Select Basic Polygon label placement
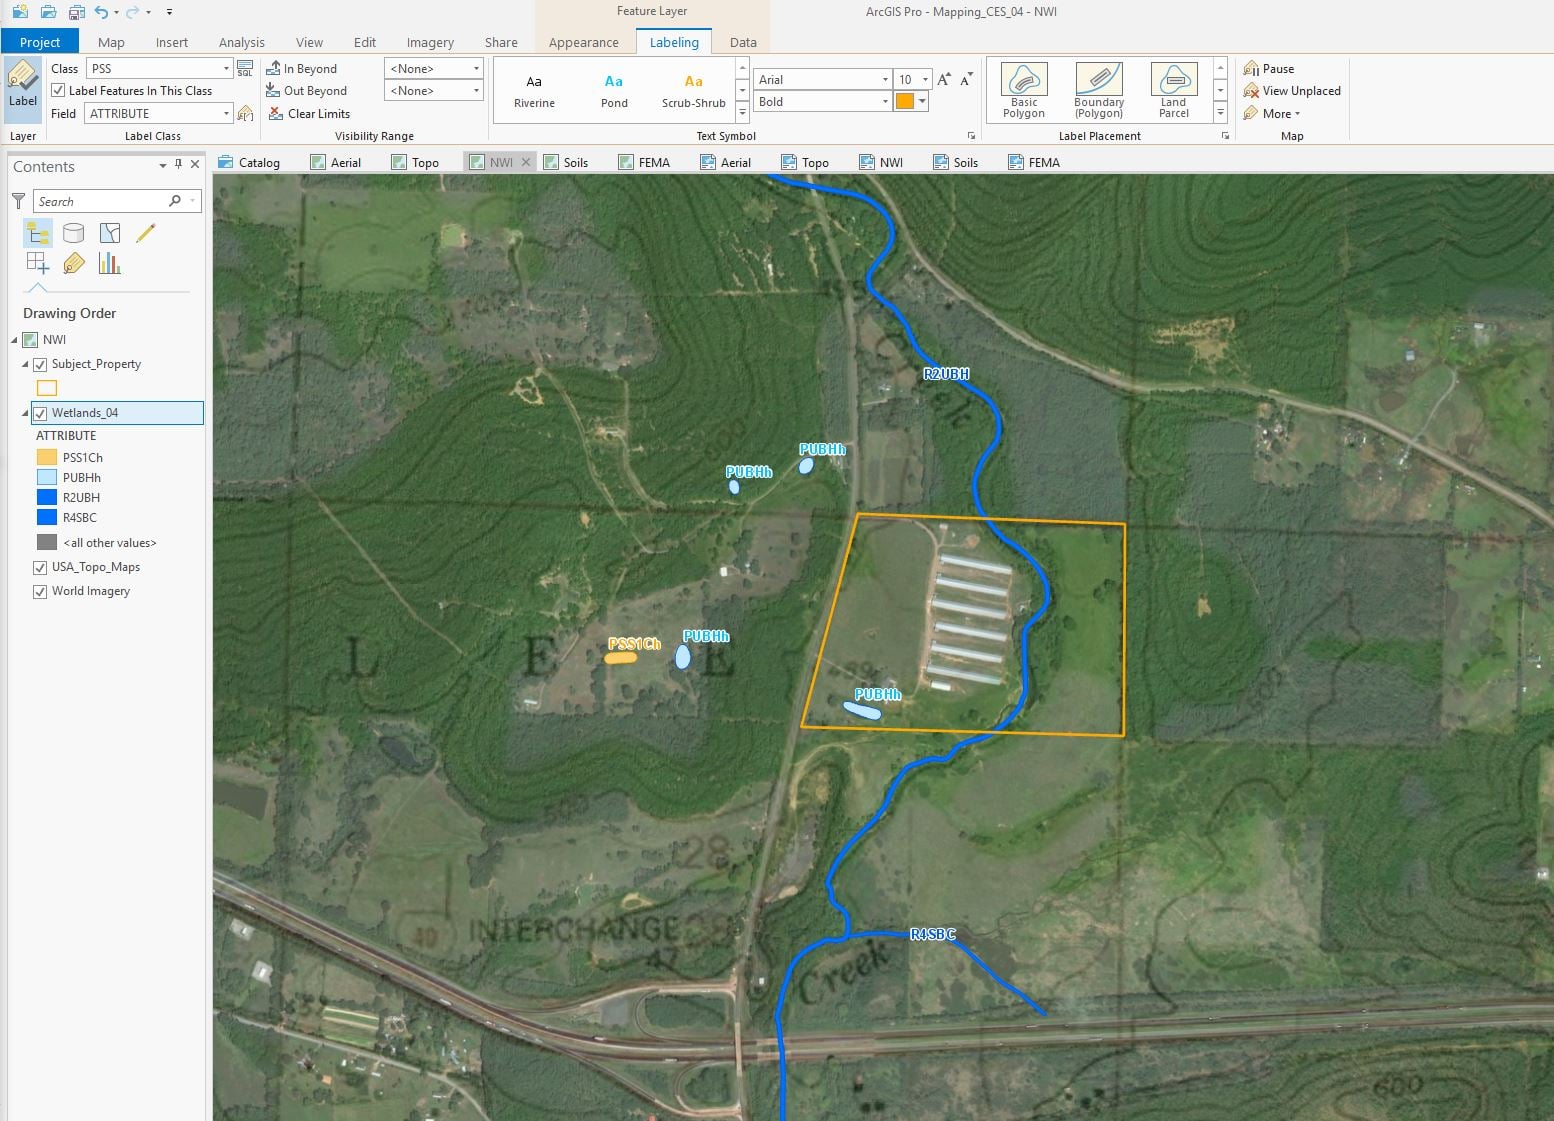 coord(1024,90)
